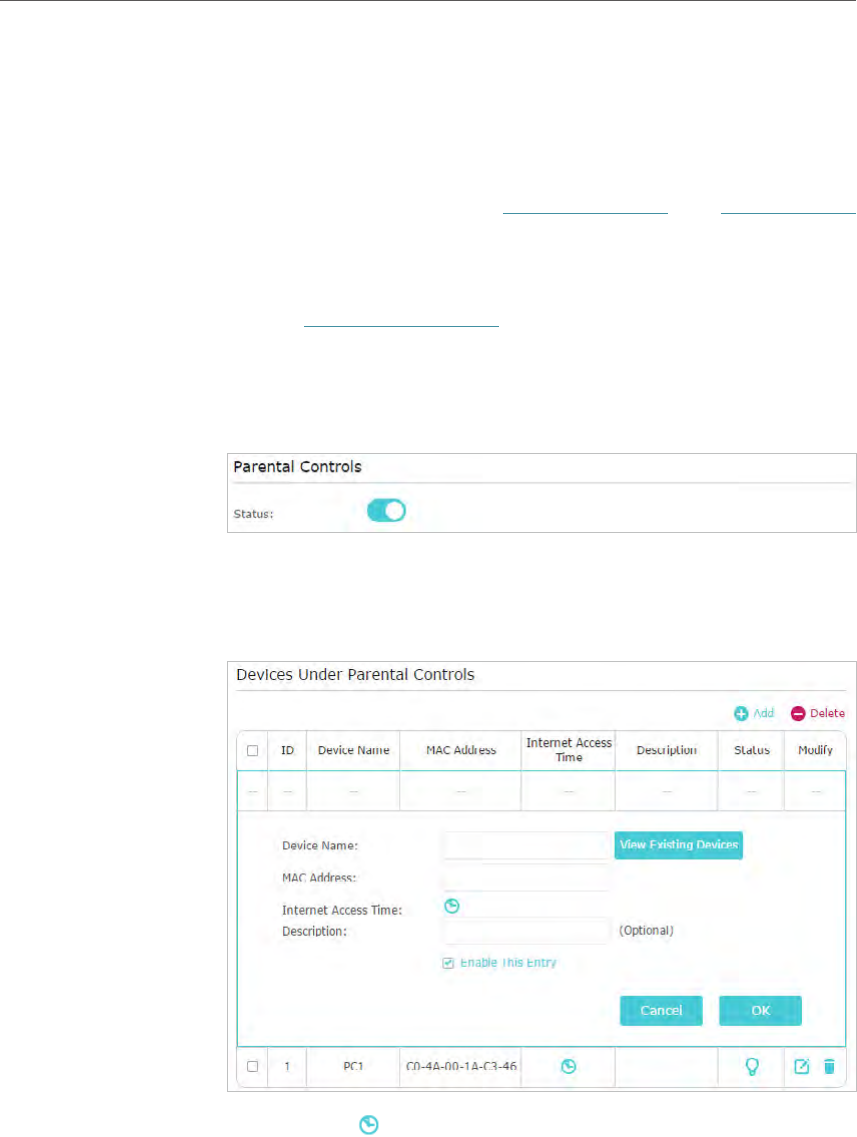
Task: Click the edit icon for the PC1 entry
Action: [801, 1067]
